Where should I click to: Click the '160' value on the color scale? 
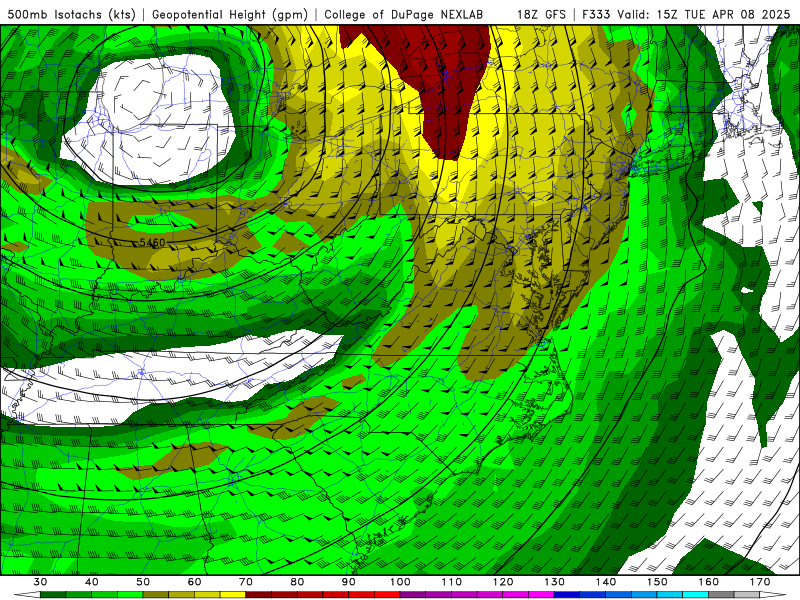click(709, 582)
